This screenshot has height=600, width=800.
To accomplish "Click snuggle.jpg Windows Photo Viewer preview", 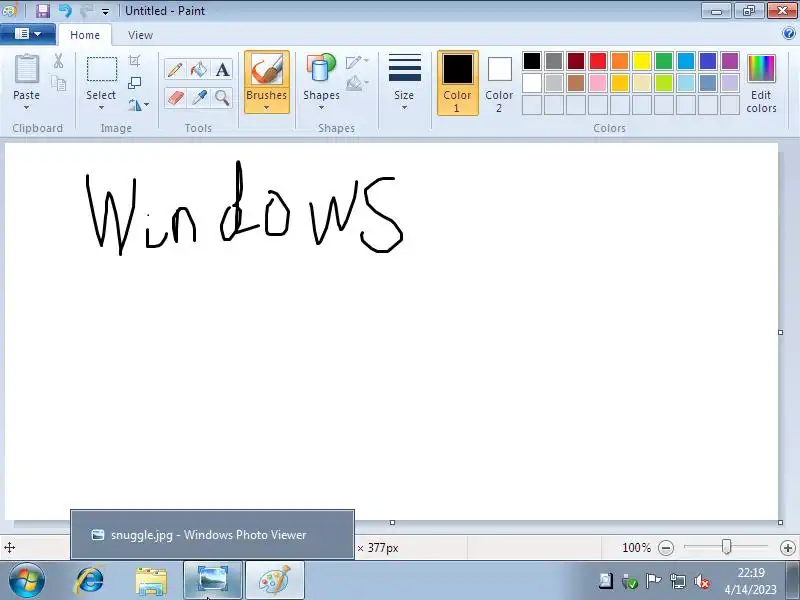I will point(212,534).
